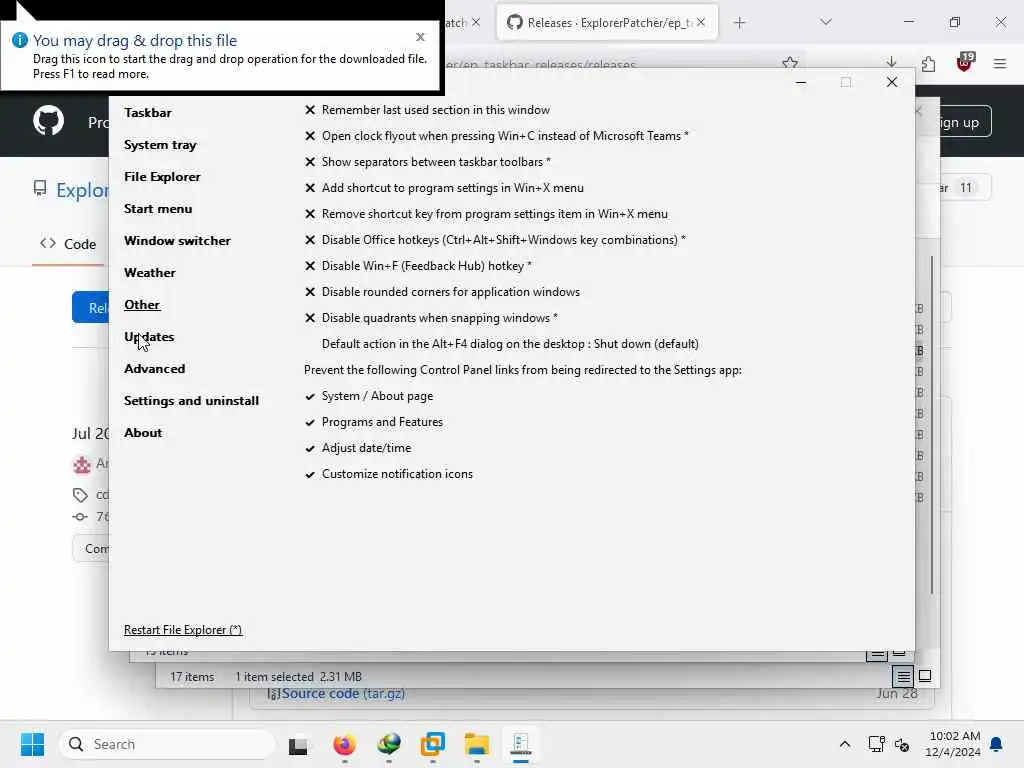This screenshot has height=768, width=1024.
Task: Toggle Add shortcut to Win+X menu
Action: [x=444, y=188]
